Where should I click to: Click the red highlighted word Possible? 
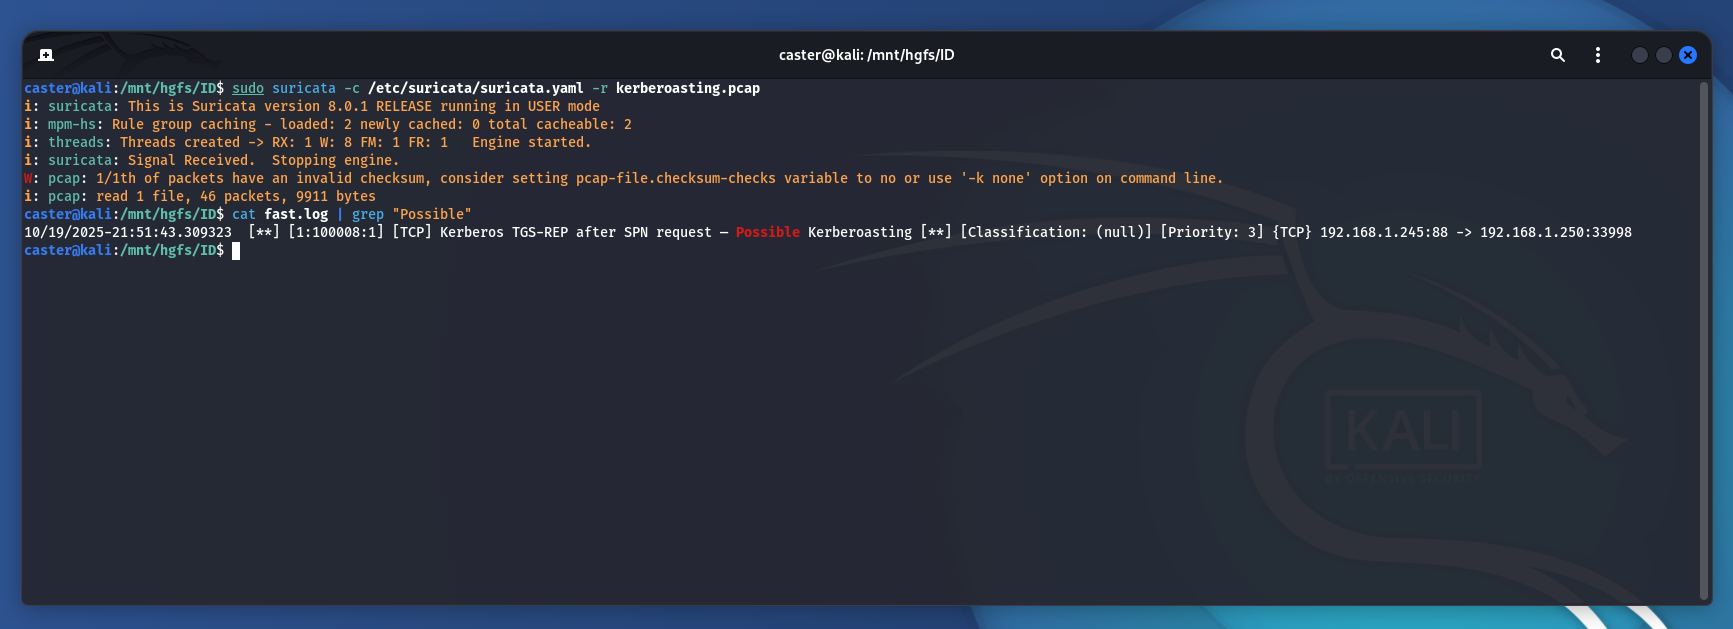pyautogui.click(x=767, y=233)
